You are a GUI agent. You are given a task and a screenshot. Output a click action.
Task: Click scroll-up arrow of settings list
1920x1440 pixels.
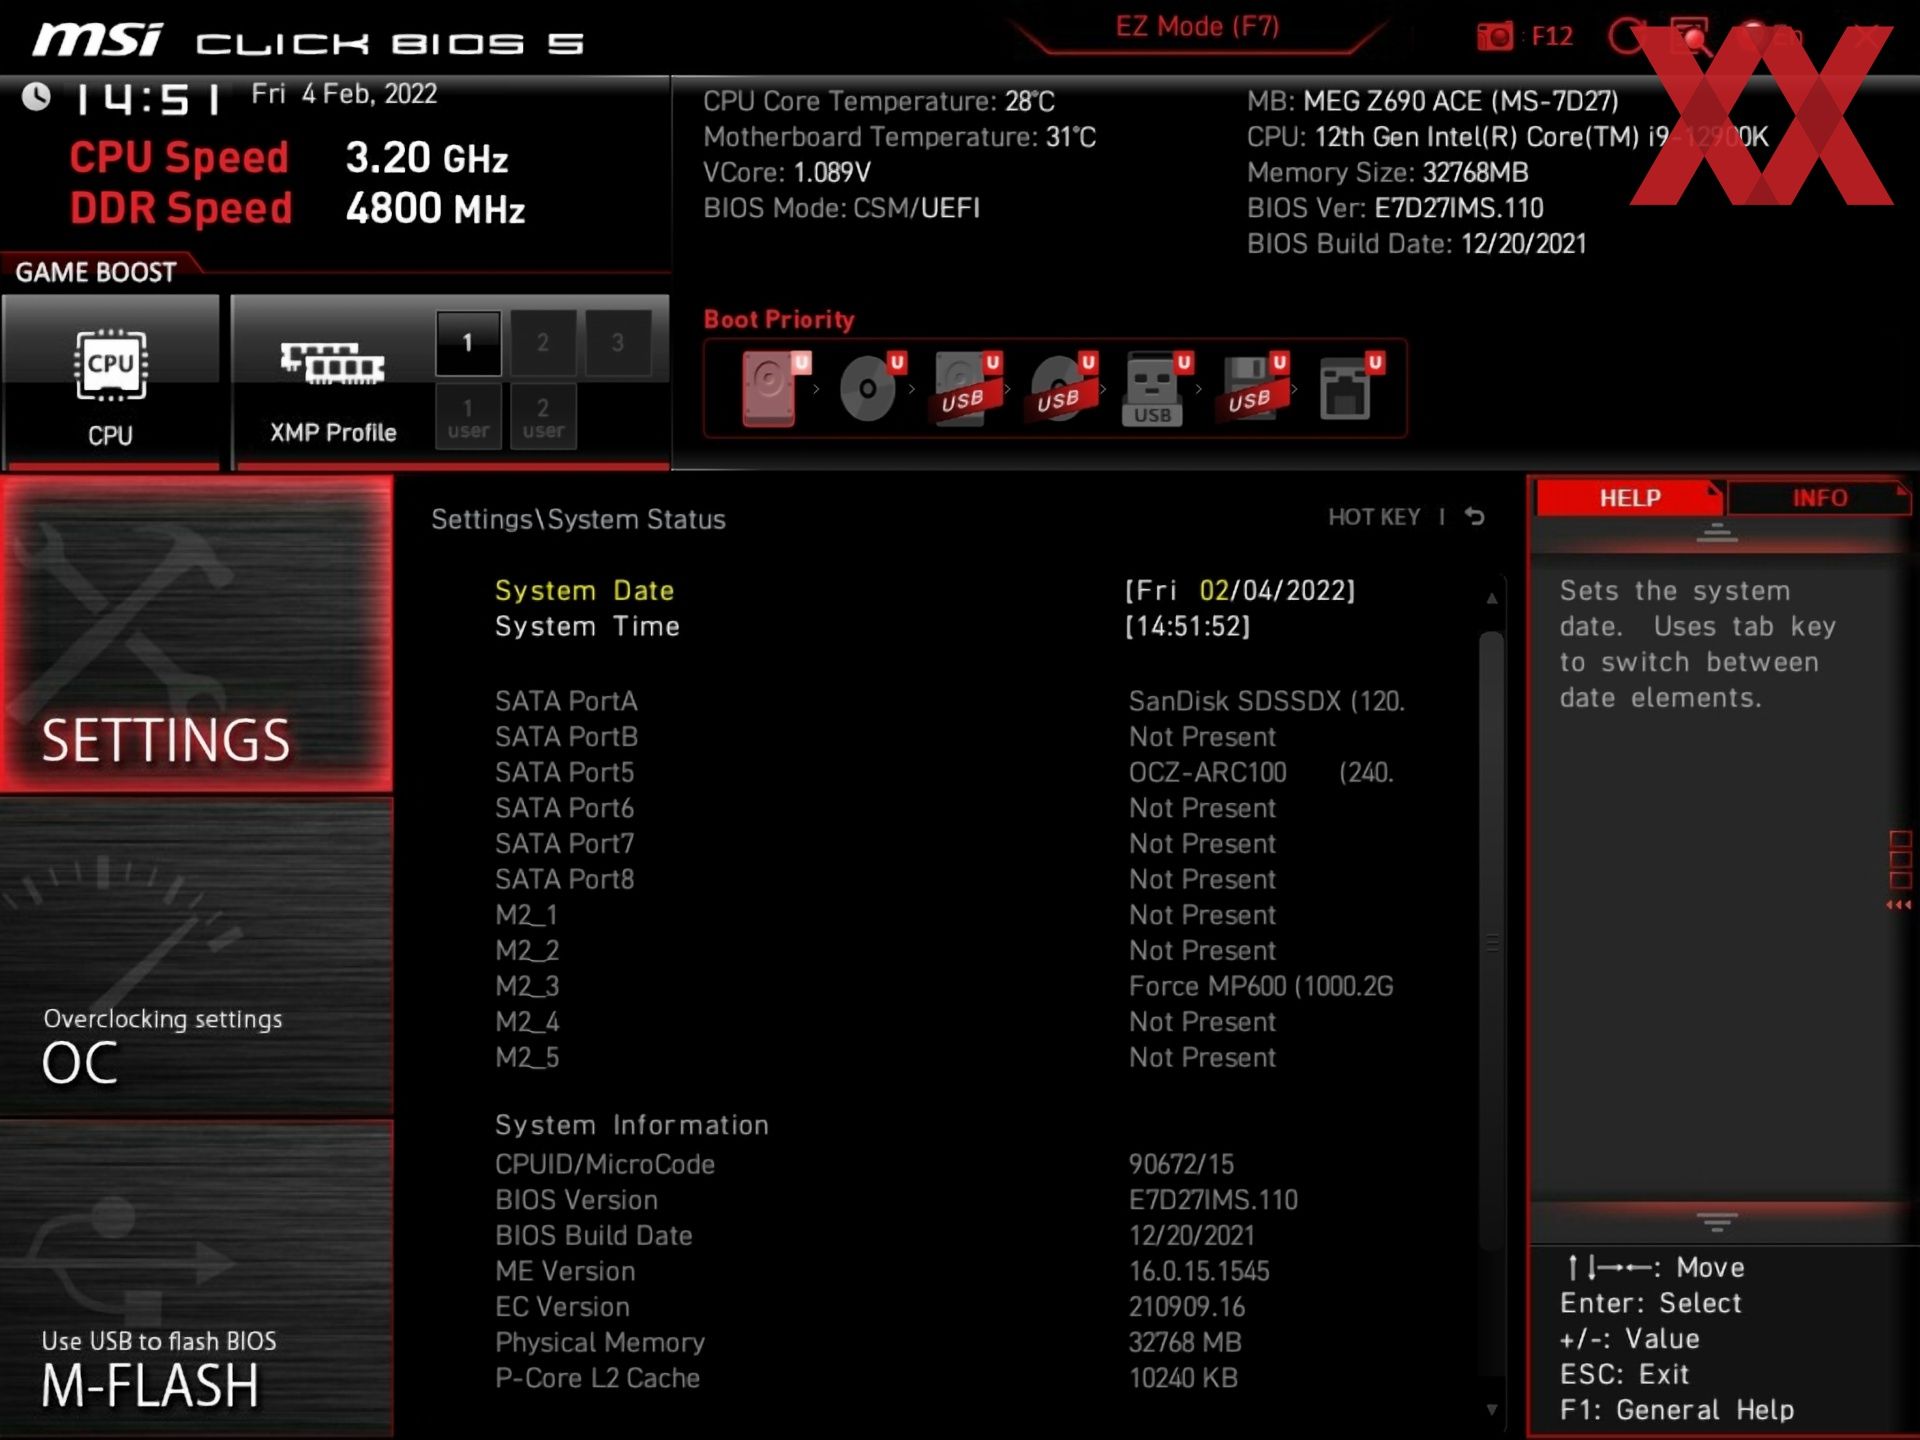pos(1492,598)
